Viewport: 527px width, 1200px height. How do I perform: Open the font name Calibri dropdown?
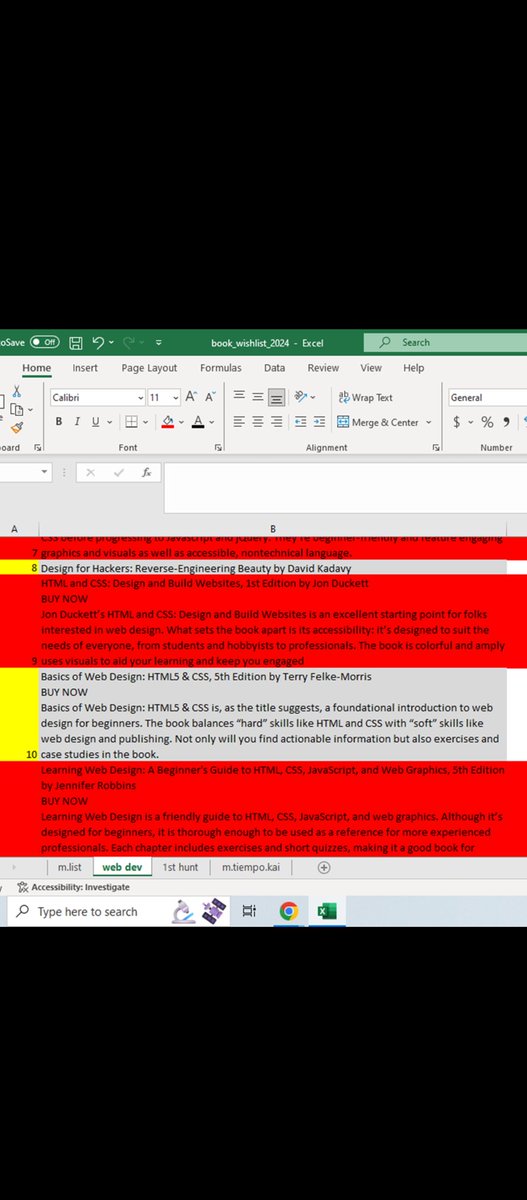click(140, 397)
